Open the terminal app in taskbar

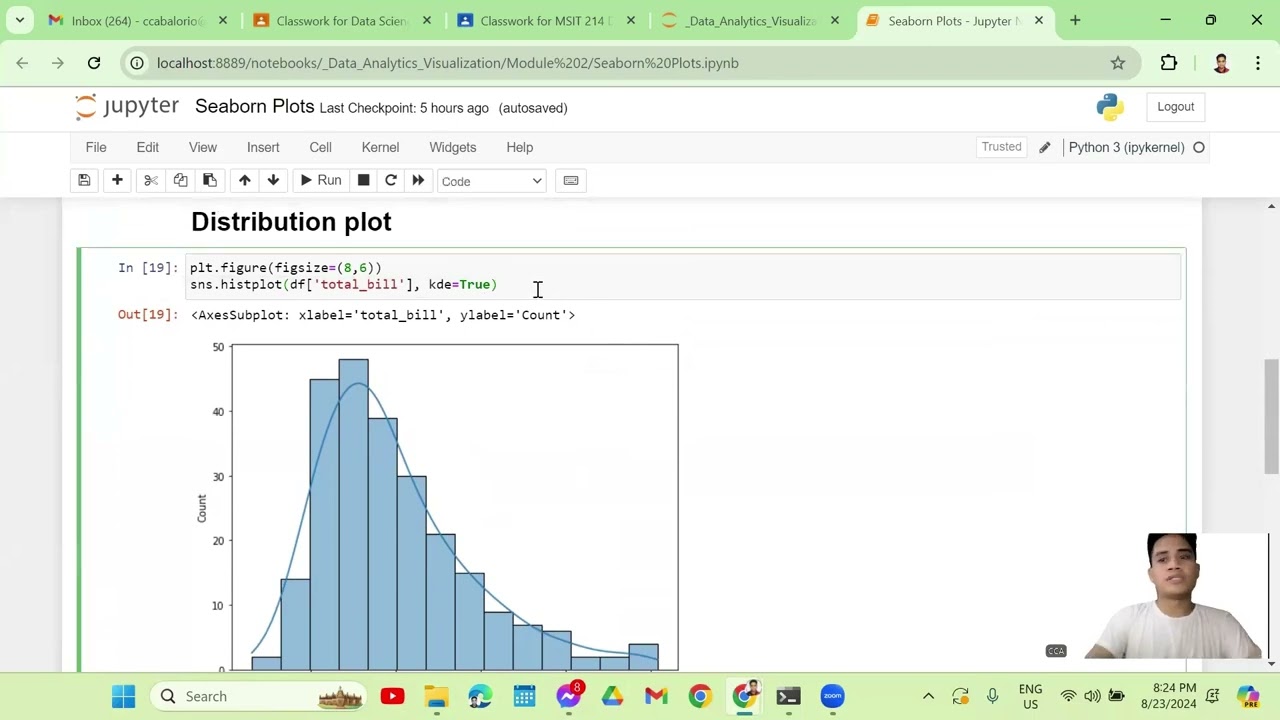[x=788, y=696]
